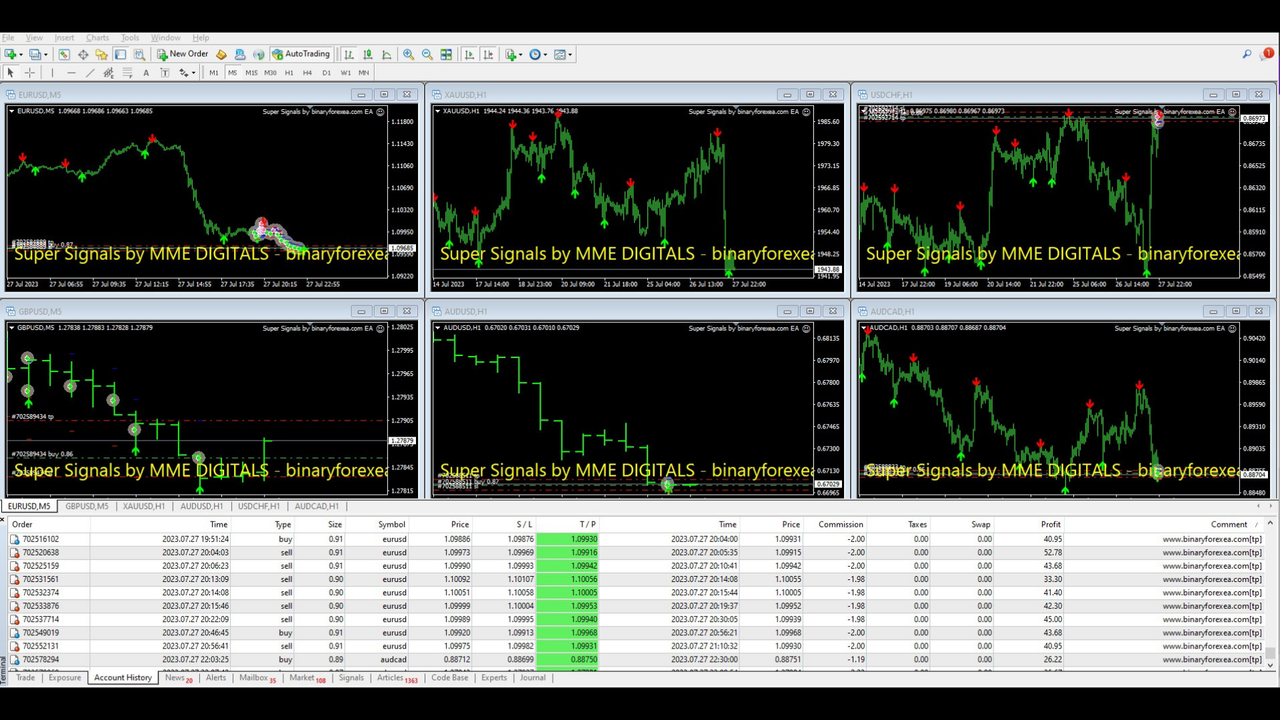Screen dimensions: 1280x720
Task: Click the zoom out magnifier icon
Action: click(x=427, y=54)
